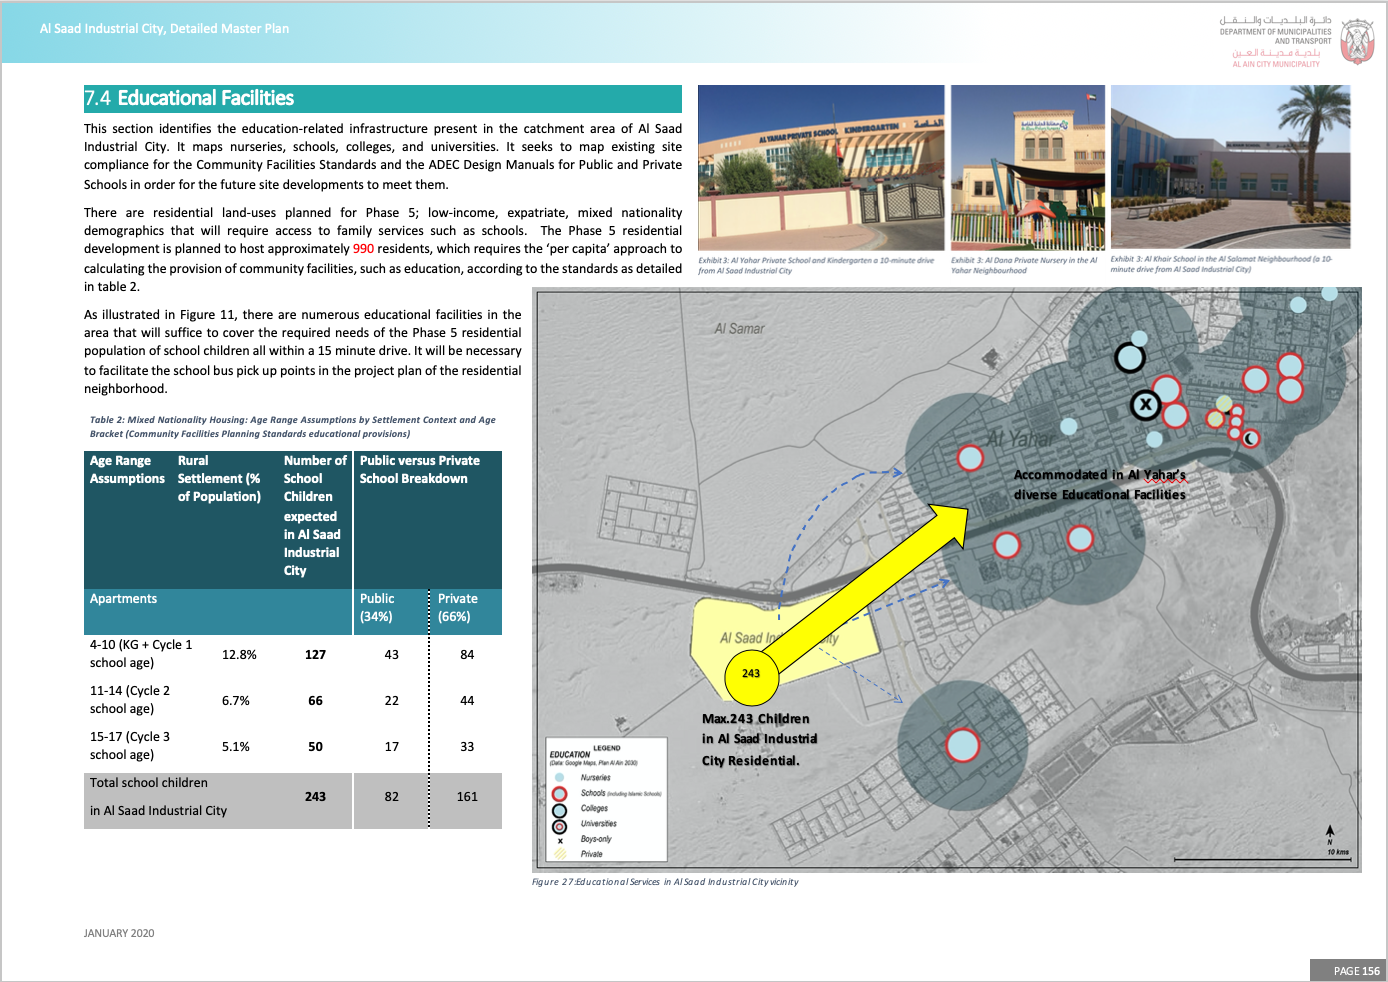Click the Nurseries legend circle icon

tap(559, 777)
